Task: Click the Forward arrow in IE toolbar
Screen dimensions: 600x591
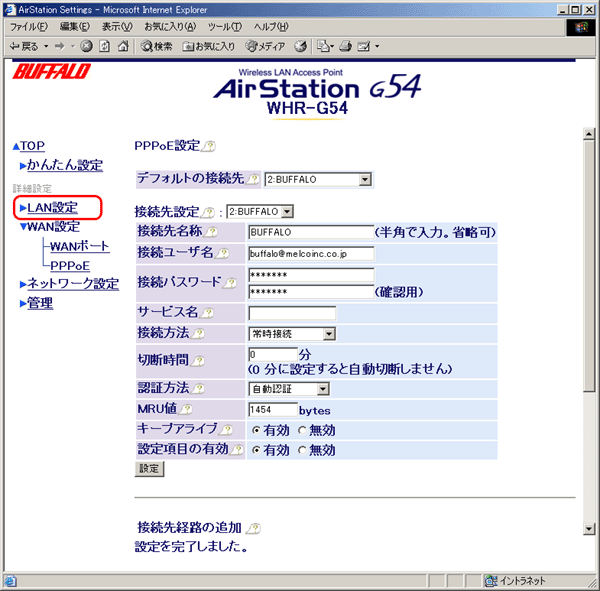Action: [59, 46]
